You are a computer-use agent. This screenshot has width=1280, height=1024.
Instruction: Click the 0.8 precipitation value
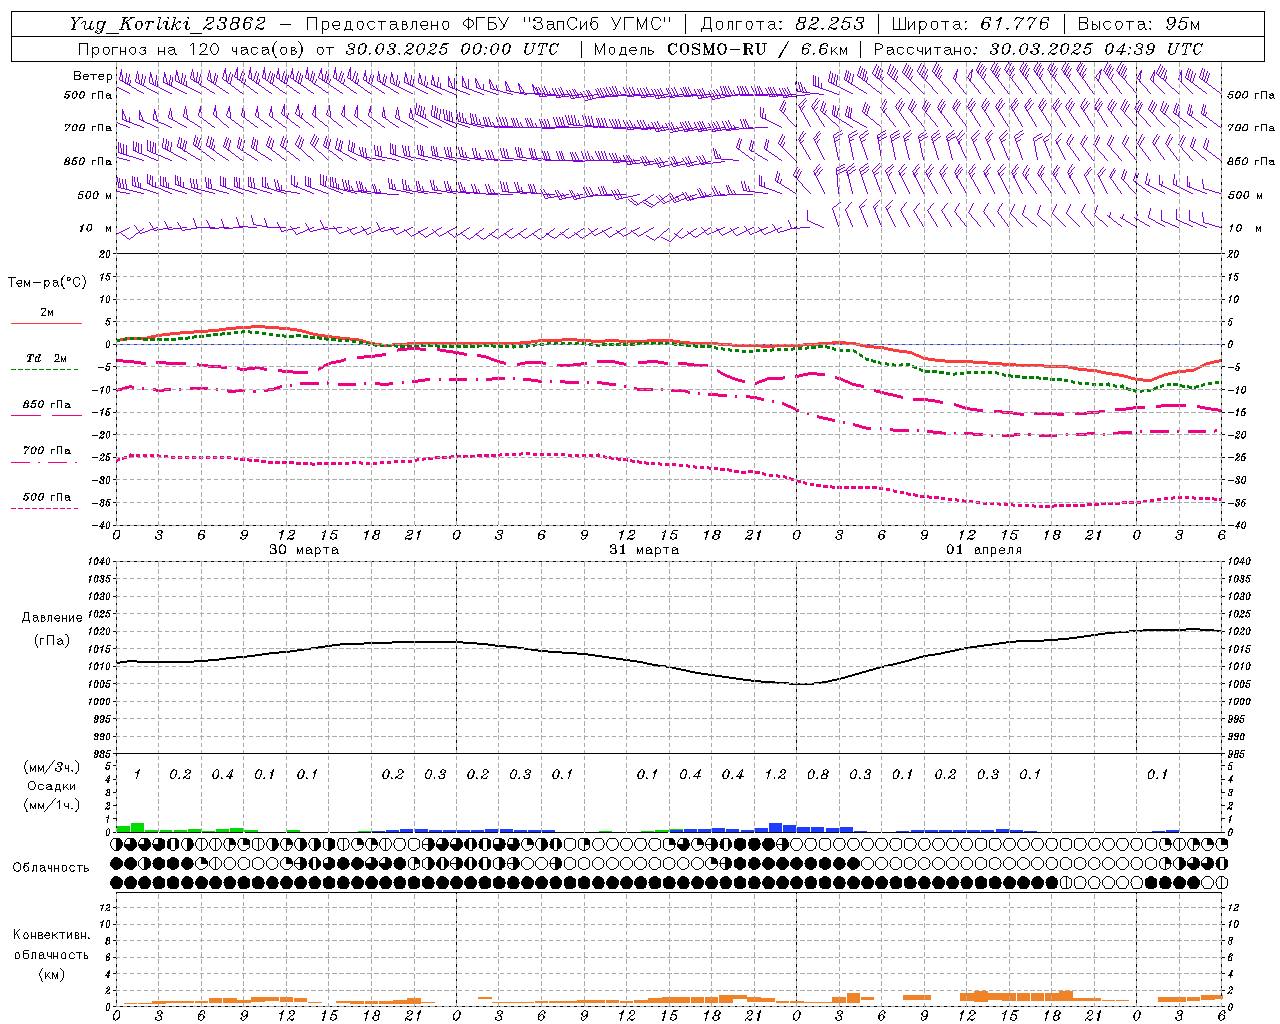tap(818, 774)
